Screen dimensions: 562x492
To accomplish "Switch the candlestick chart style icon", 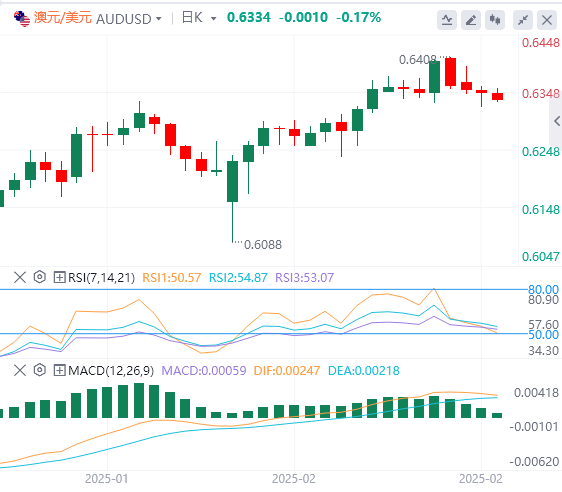I will pyautogui.click(x=495, y=20).
